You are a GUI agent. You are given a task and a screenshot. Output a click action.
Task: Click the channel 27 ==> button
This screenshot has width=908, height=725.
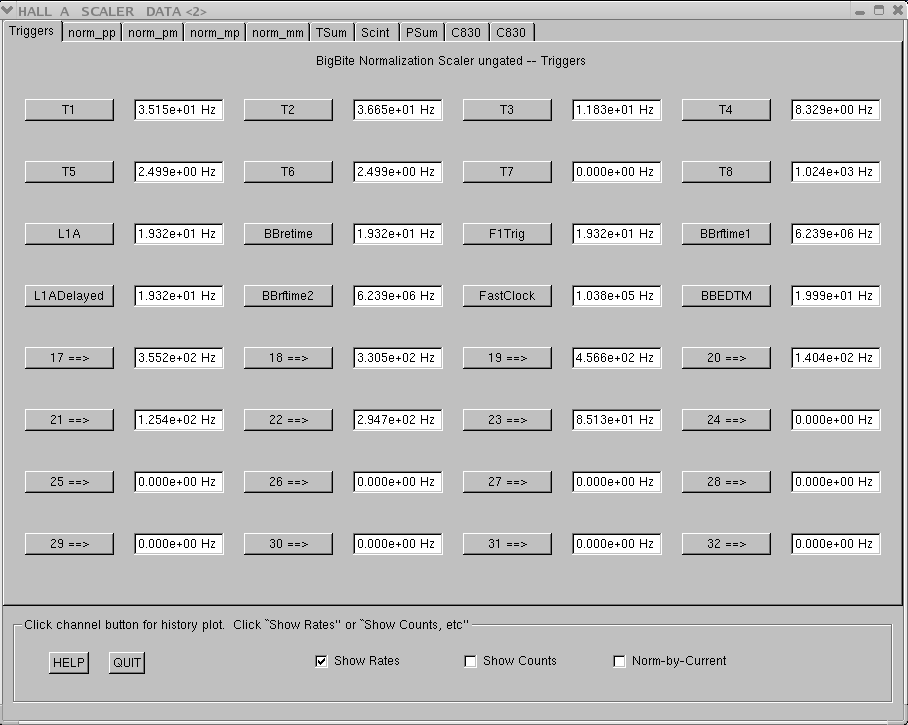click(x=507, y=482)
